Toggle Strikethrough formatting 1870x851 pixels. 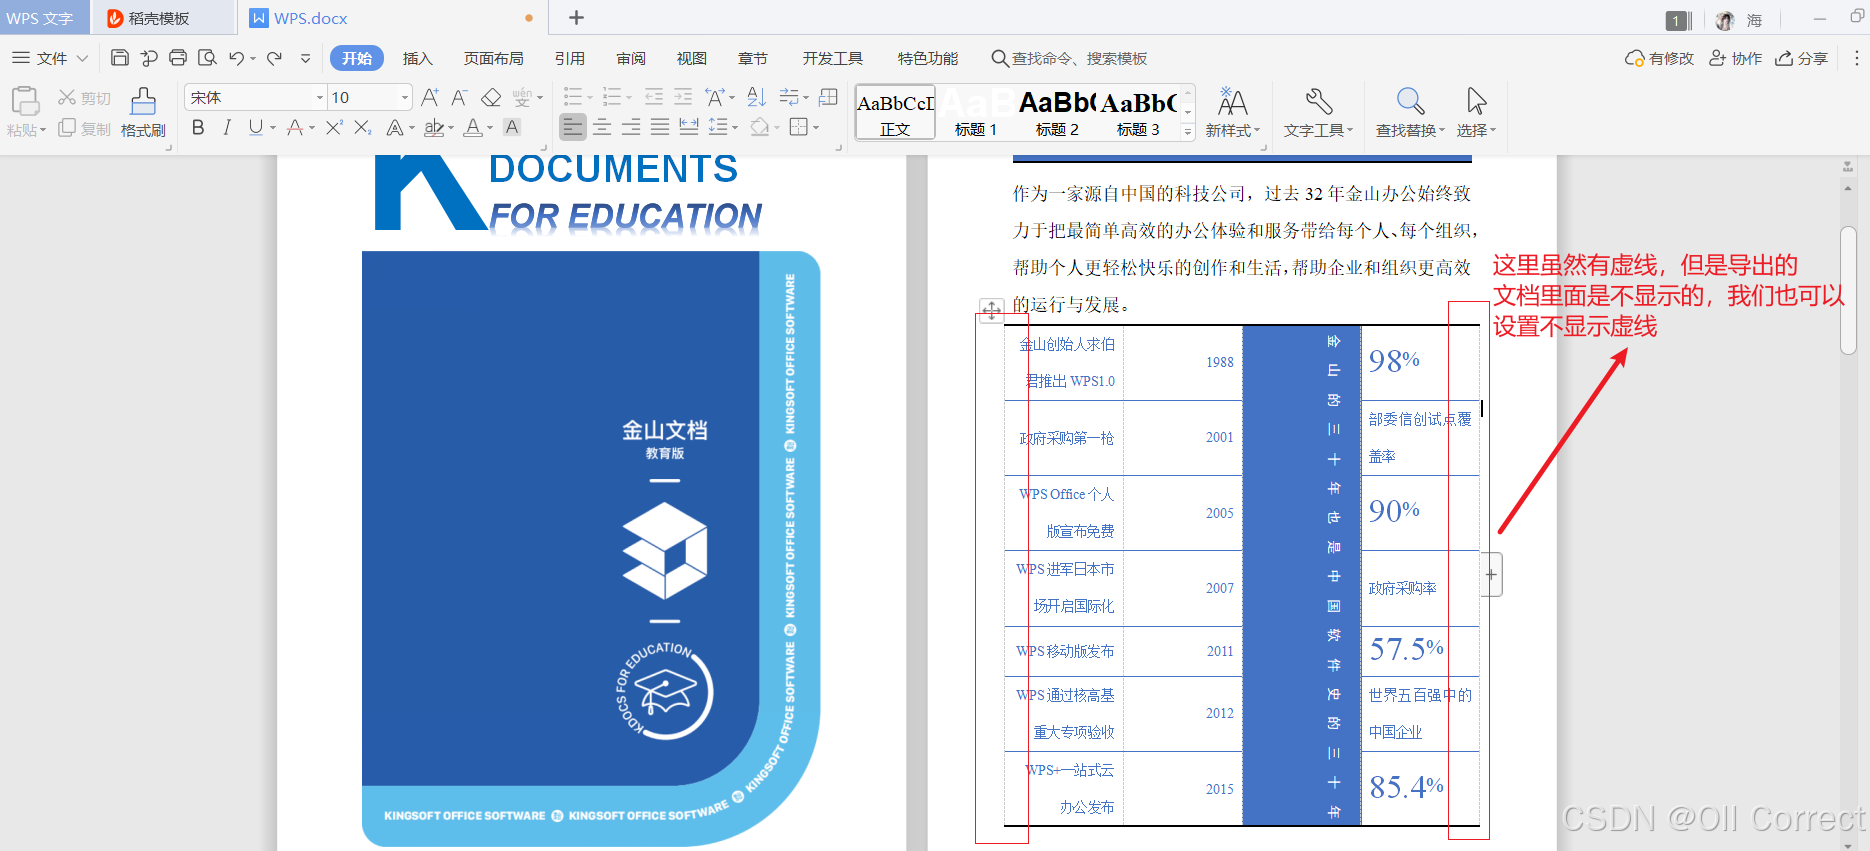295,127
